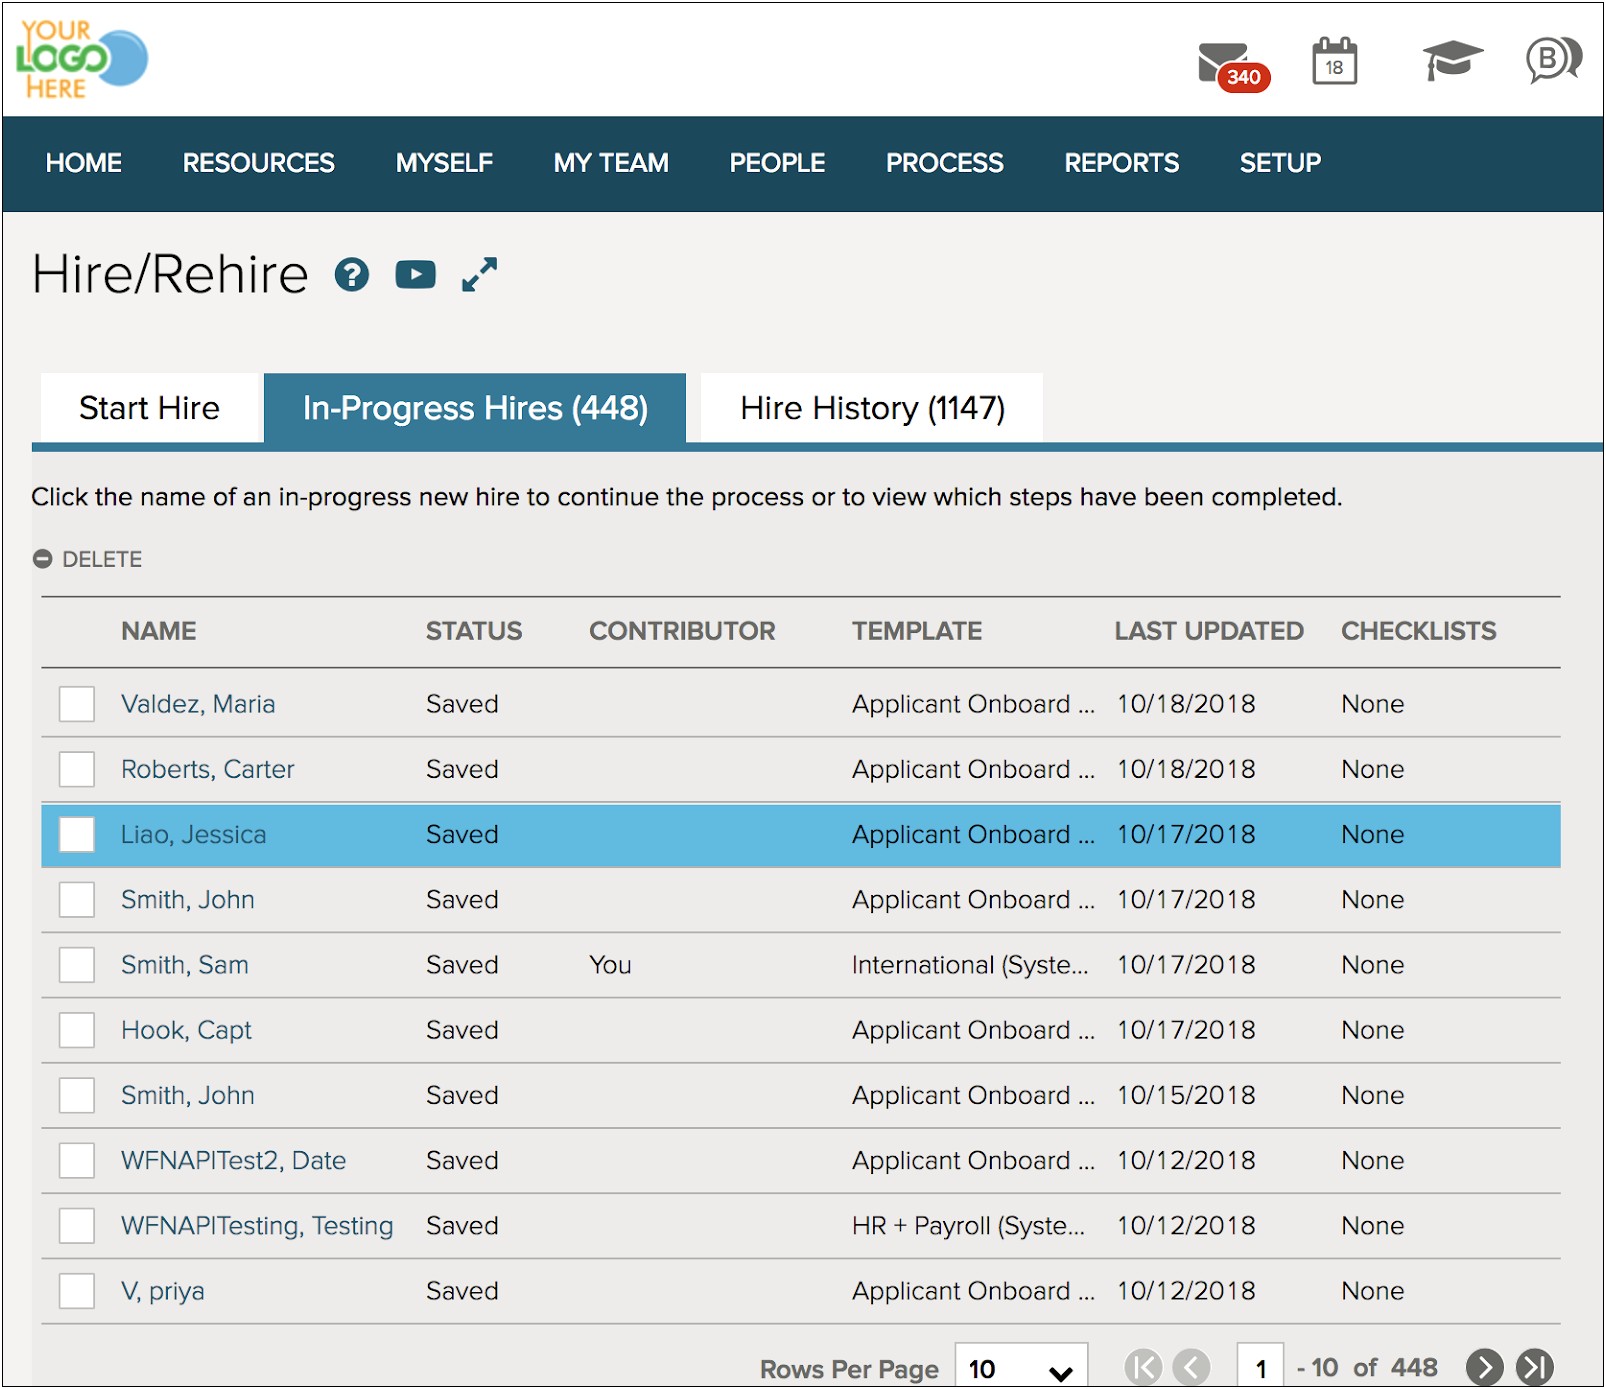Open the MYSELF menu

[445, 163]
